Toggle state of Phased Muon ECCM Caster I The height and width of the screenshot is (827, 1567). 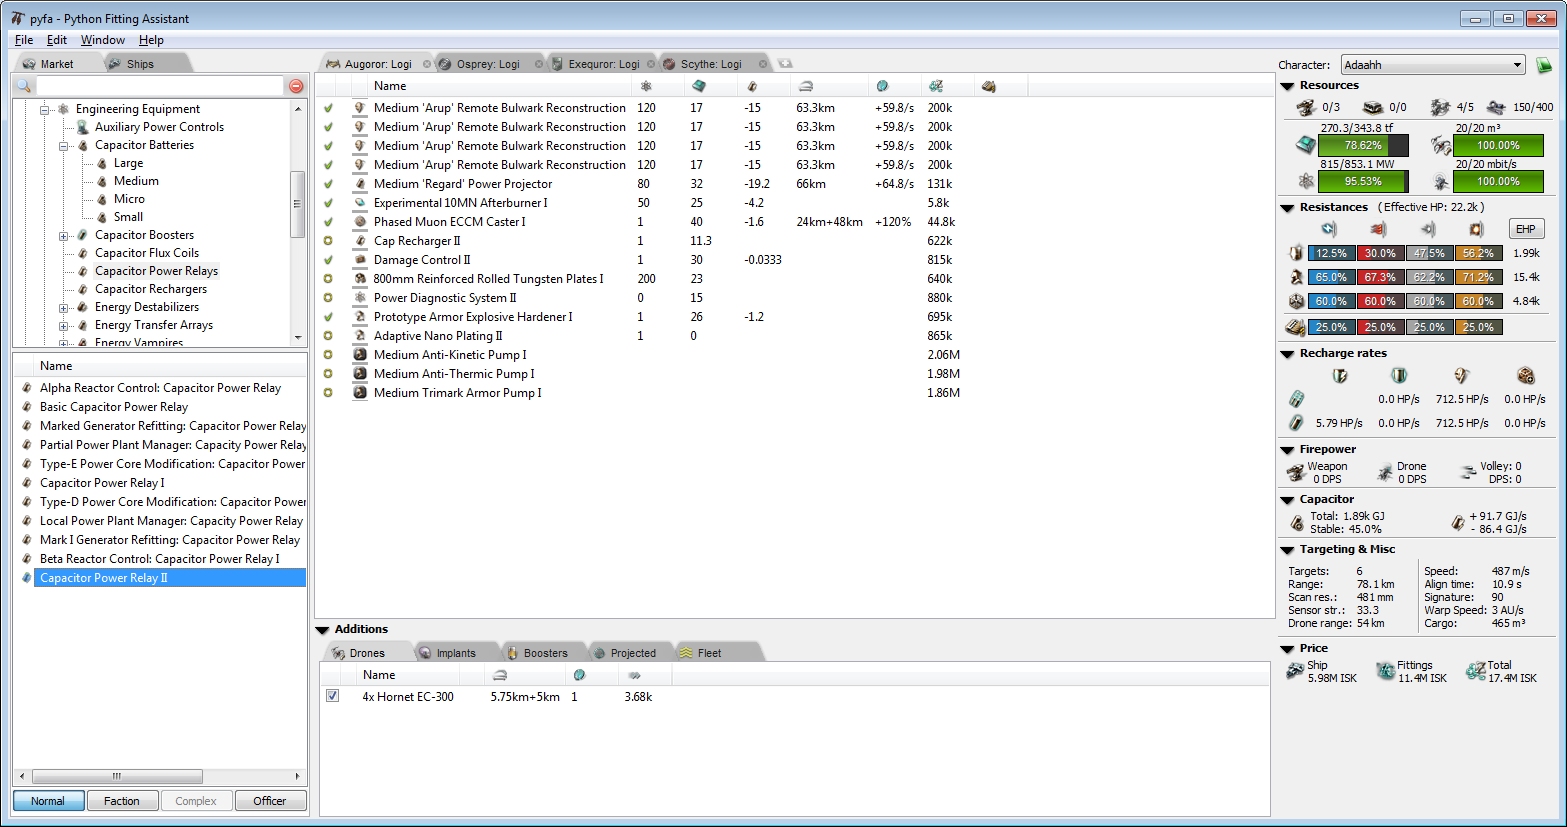coord(328,222)
